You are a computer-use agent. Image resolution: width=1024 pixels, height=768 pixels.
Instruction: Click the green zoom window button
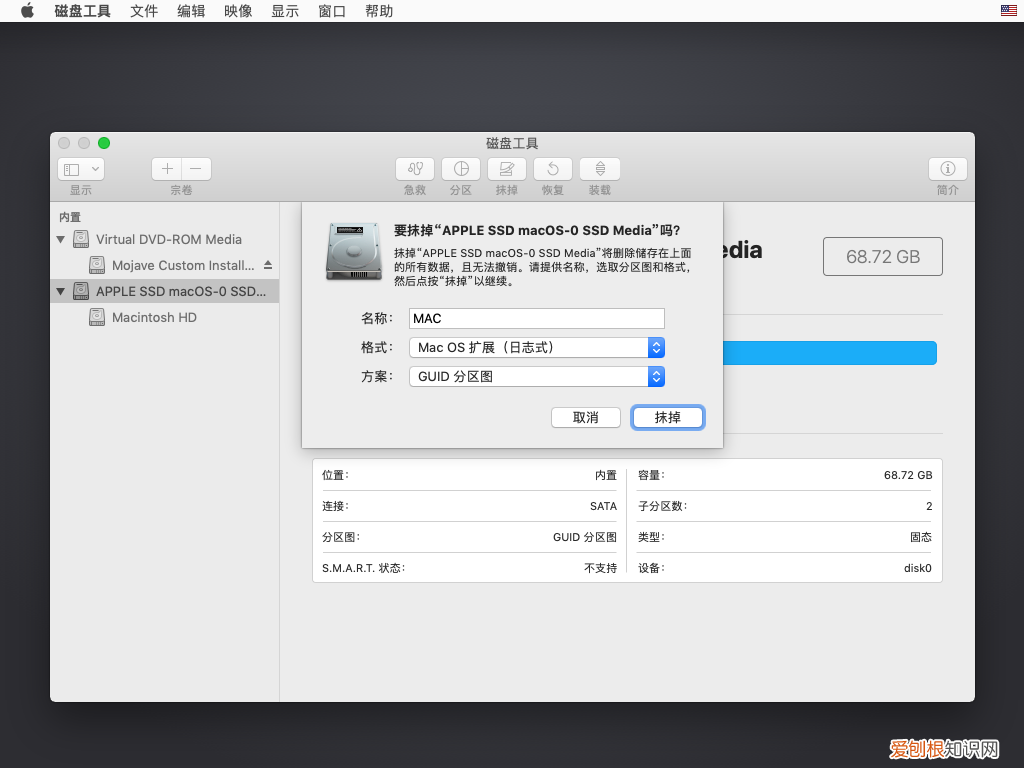click(x=104, y=143)
